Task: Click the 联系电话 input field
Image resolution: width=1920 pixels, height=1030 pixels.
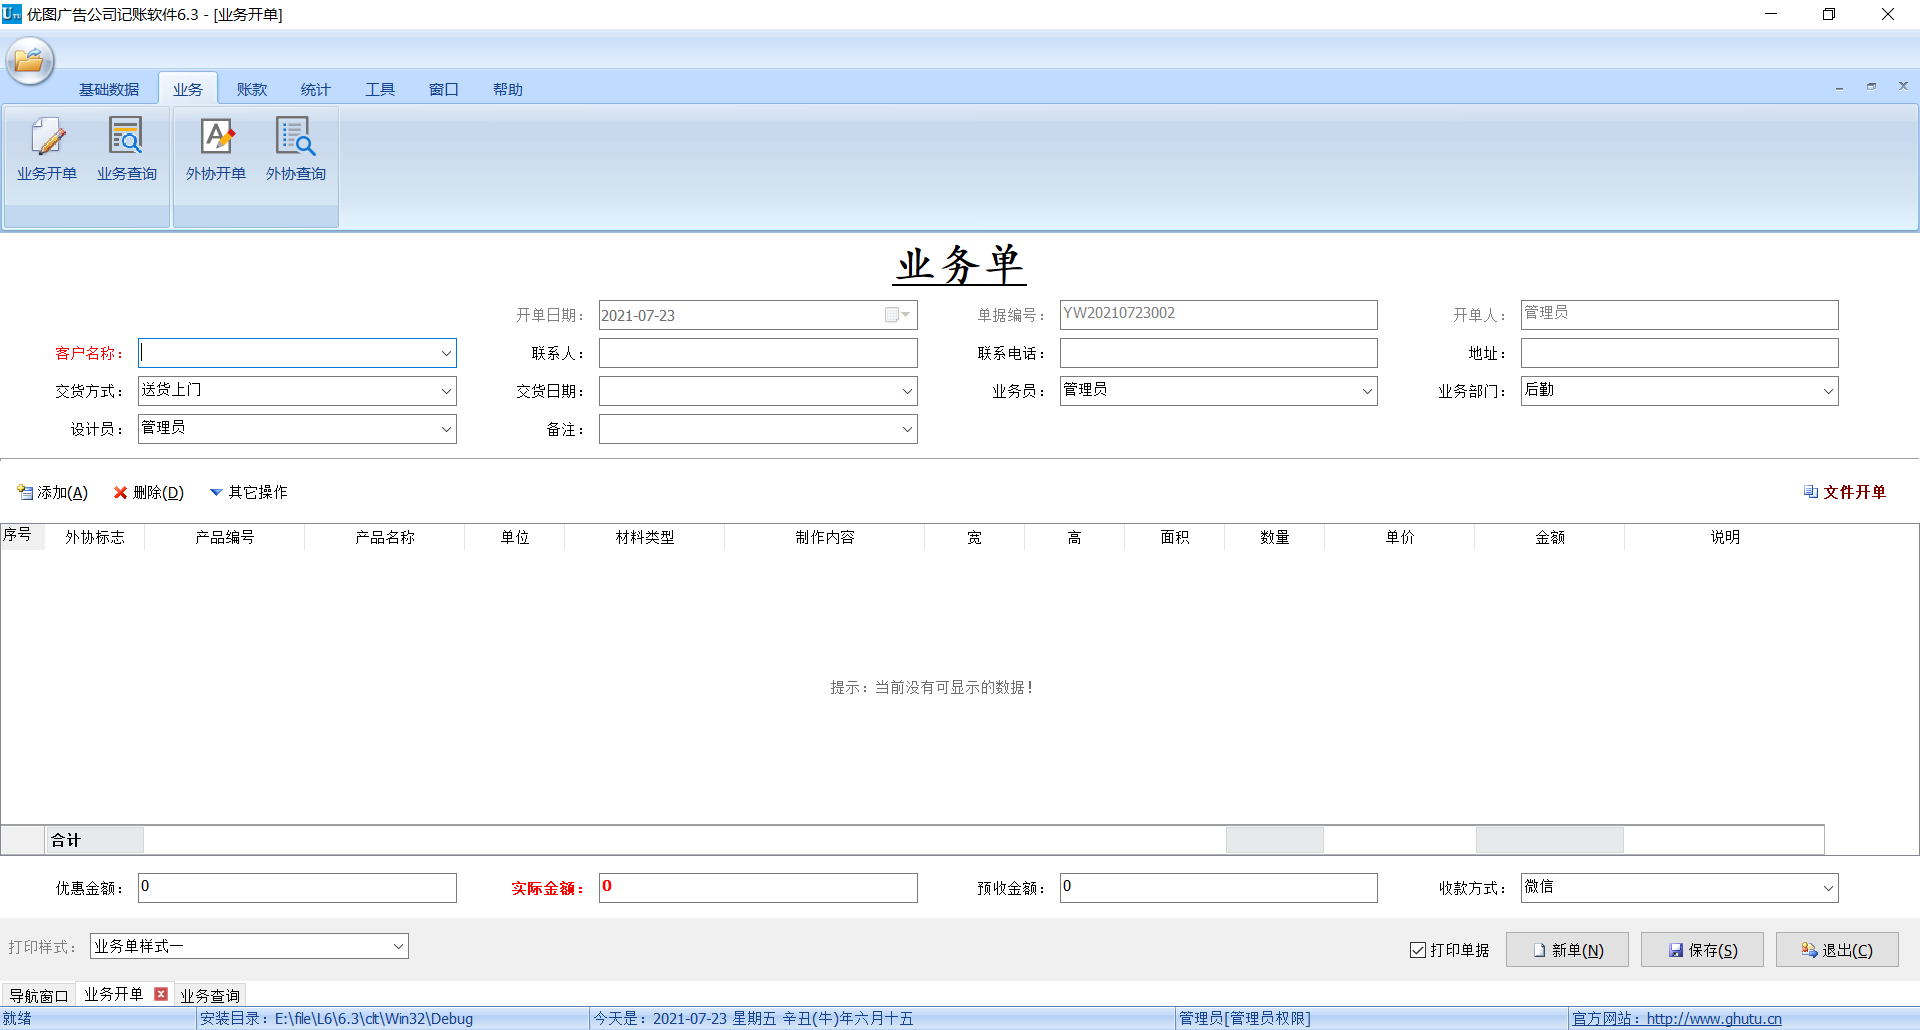Action: pos(1218,353)
